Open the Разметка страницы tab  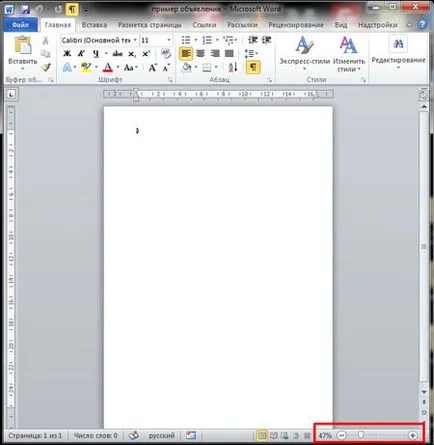click(150, 25)
